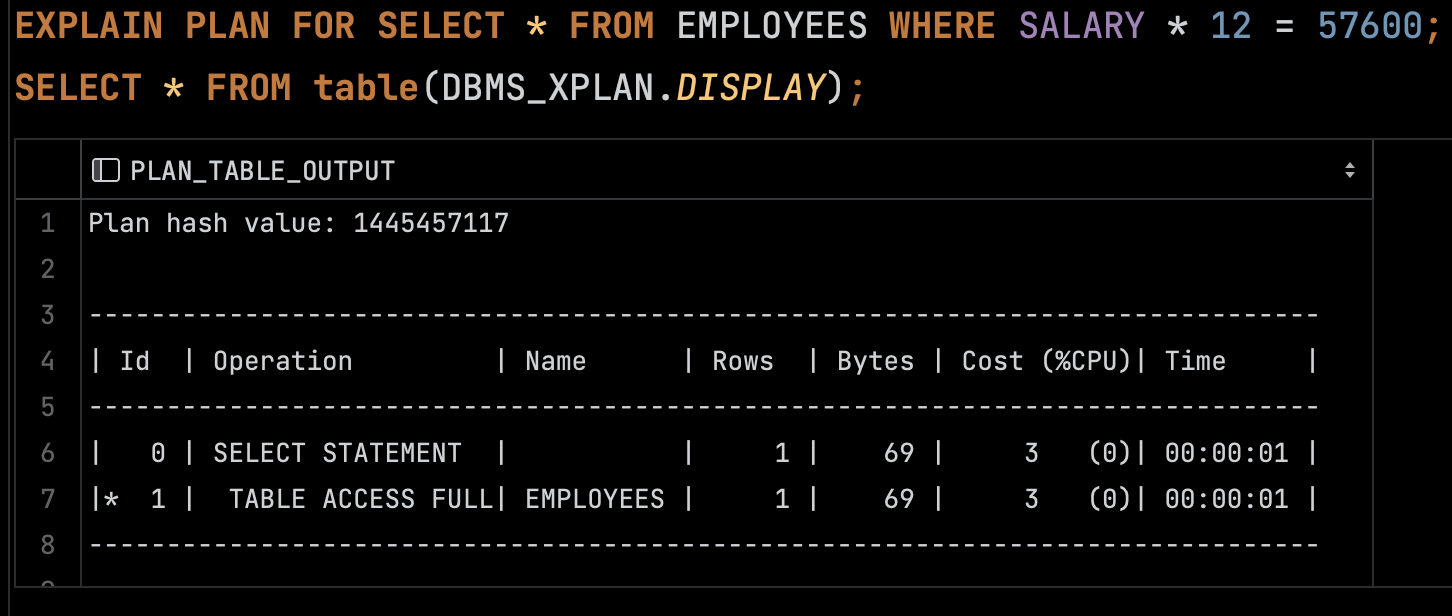Click the WHERE keyword in the query
This screenshot has width=1452, height=616.
pos(942,26)
